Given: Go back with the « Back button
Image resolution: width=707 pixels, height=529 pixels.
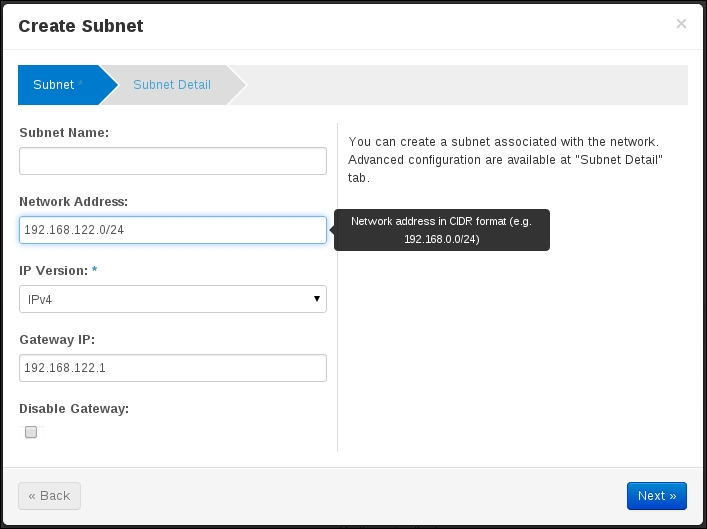Looking at the screenshot, I should coord(50,496).
